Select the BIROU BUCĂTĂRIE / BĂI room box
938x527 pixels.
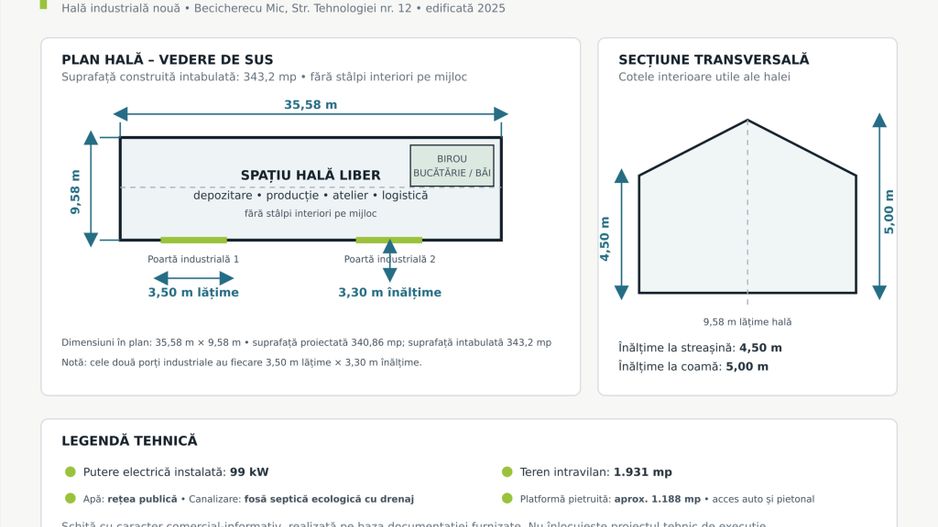(452, 166)
